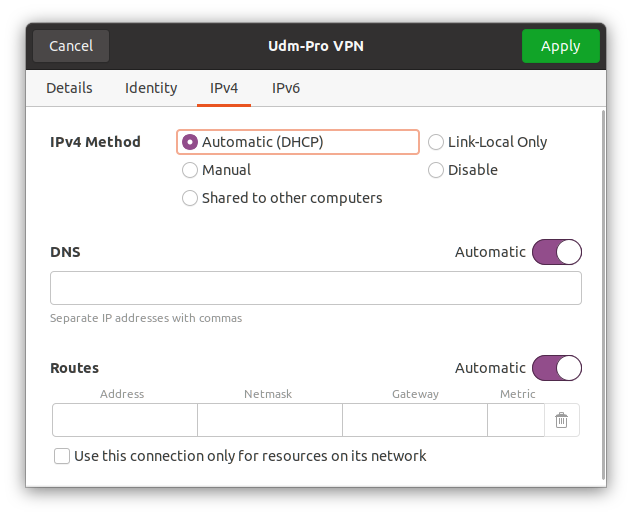Toggle the DNS Automatic switch
Screen dimensions: 632x516
tap(556, 252)
